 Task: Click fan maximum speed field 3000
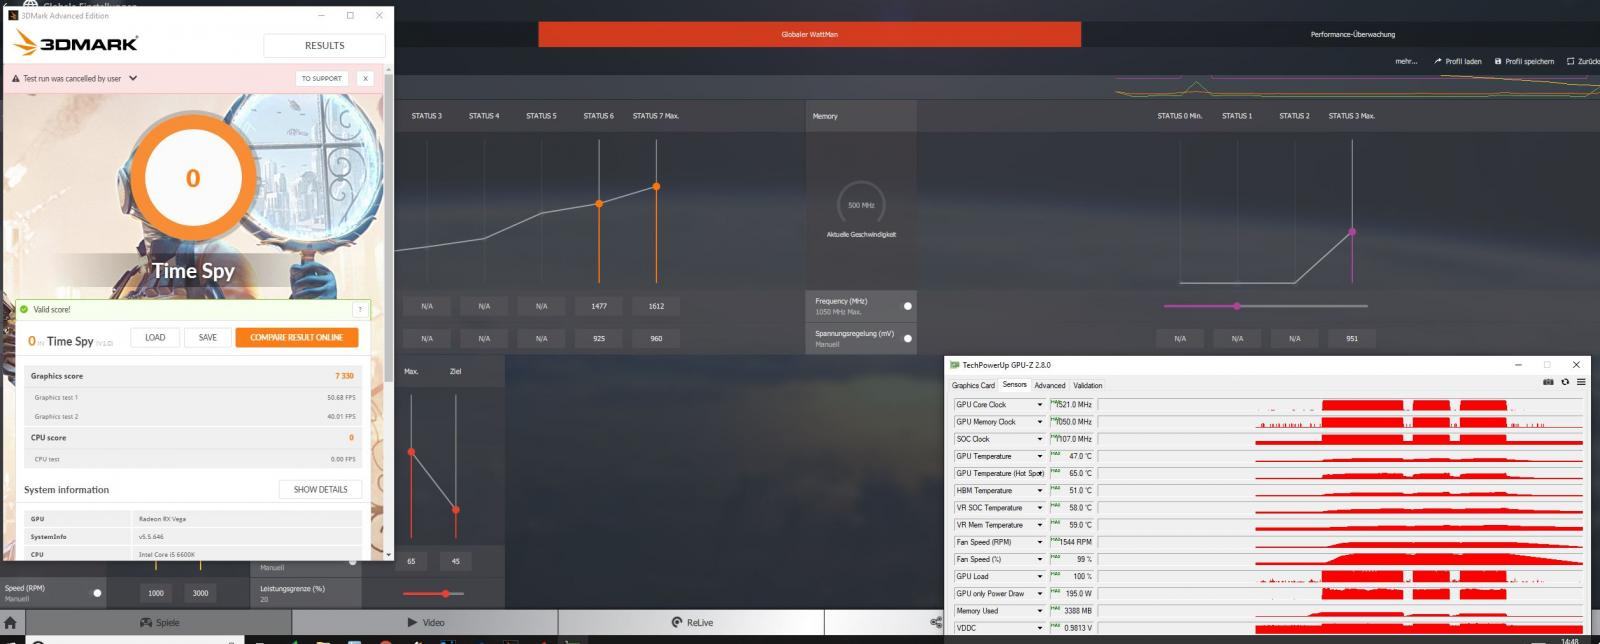(200, 593)
